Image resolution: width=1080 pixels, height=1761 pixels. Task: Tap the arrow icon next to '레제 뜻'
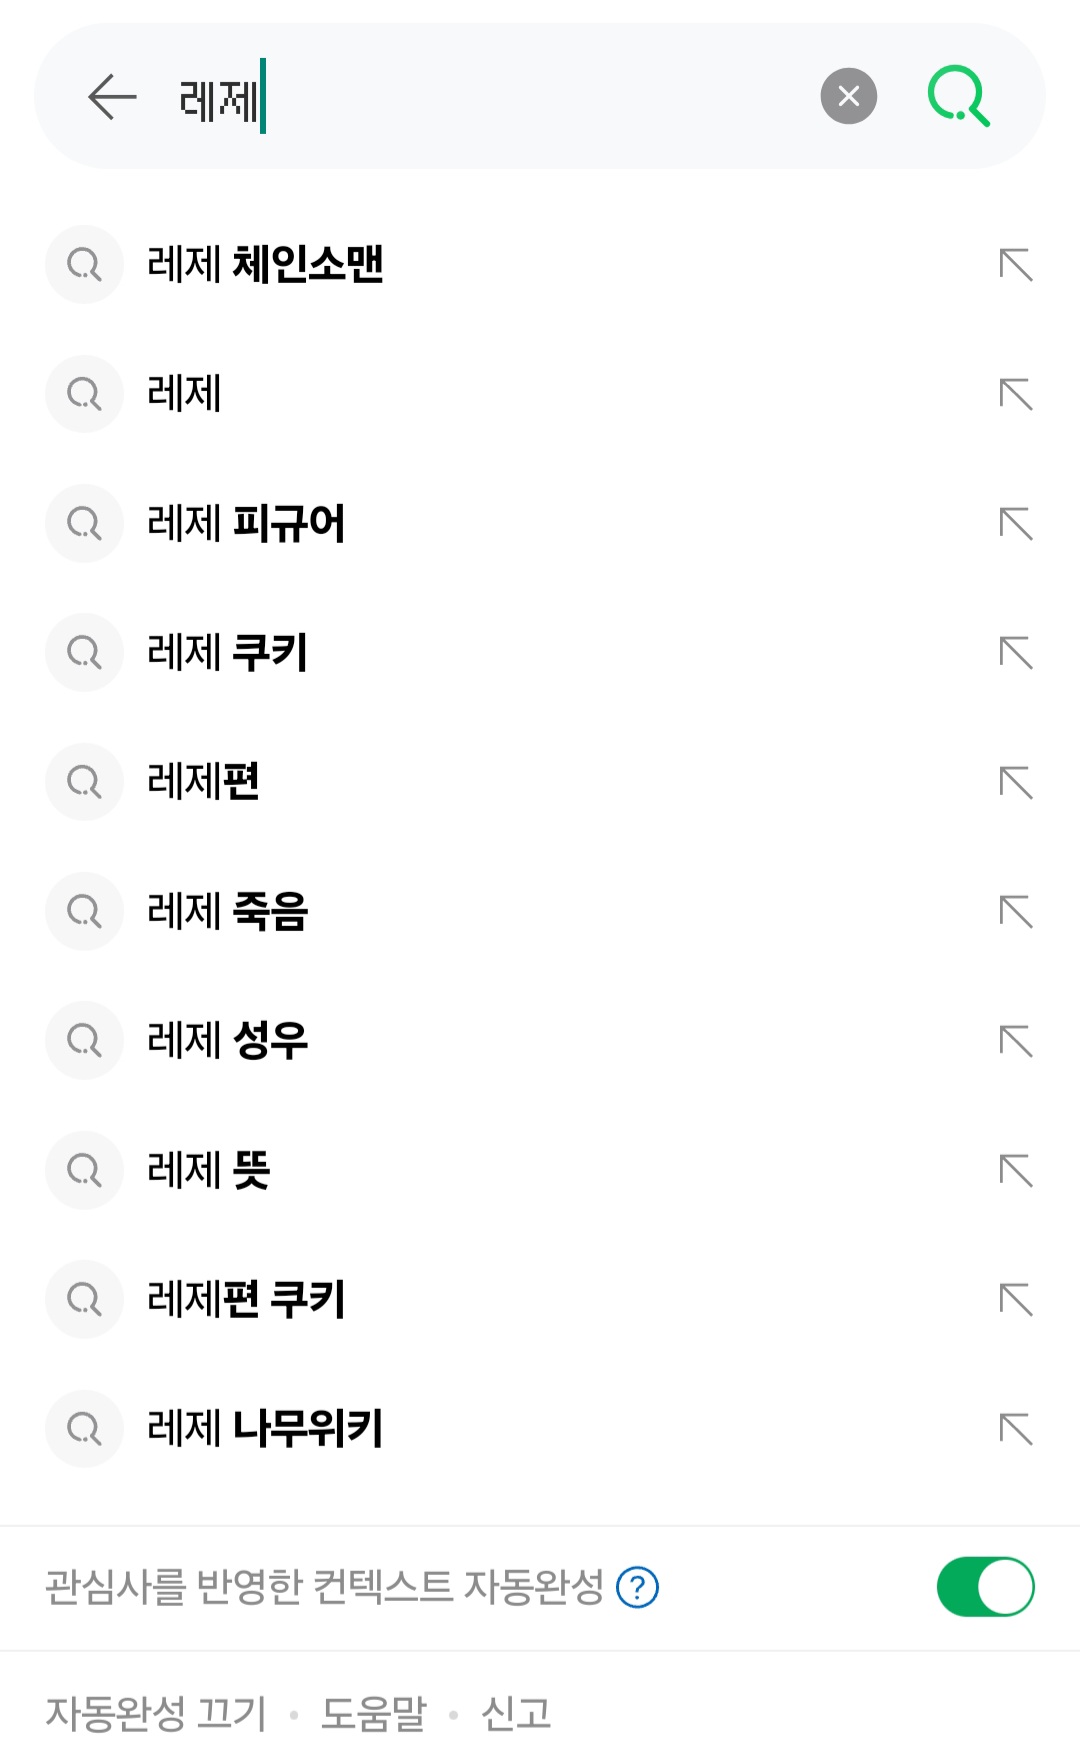point(1015,1170)
